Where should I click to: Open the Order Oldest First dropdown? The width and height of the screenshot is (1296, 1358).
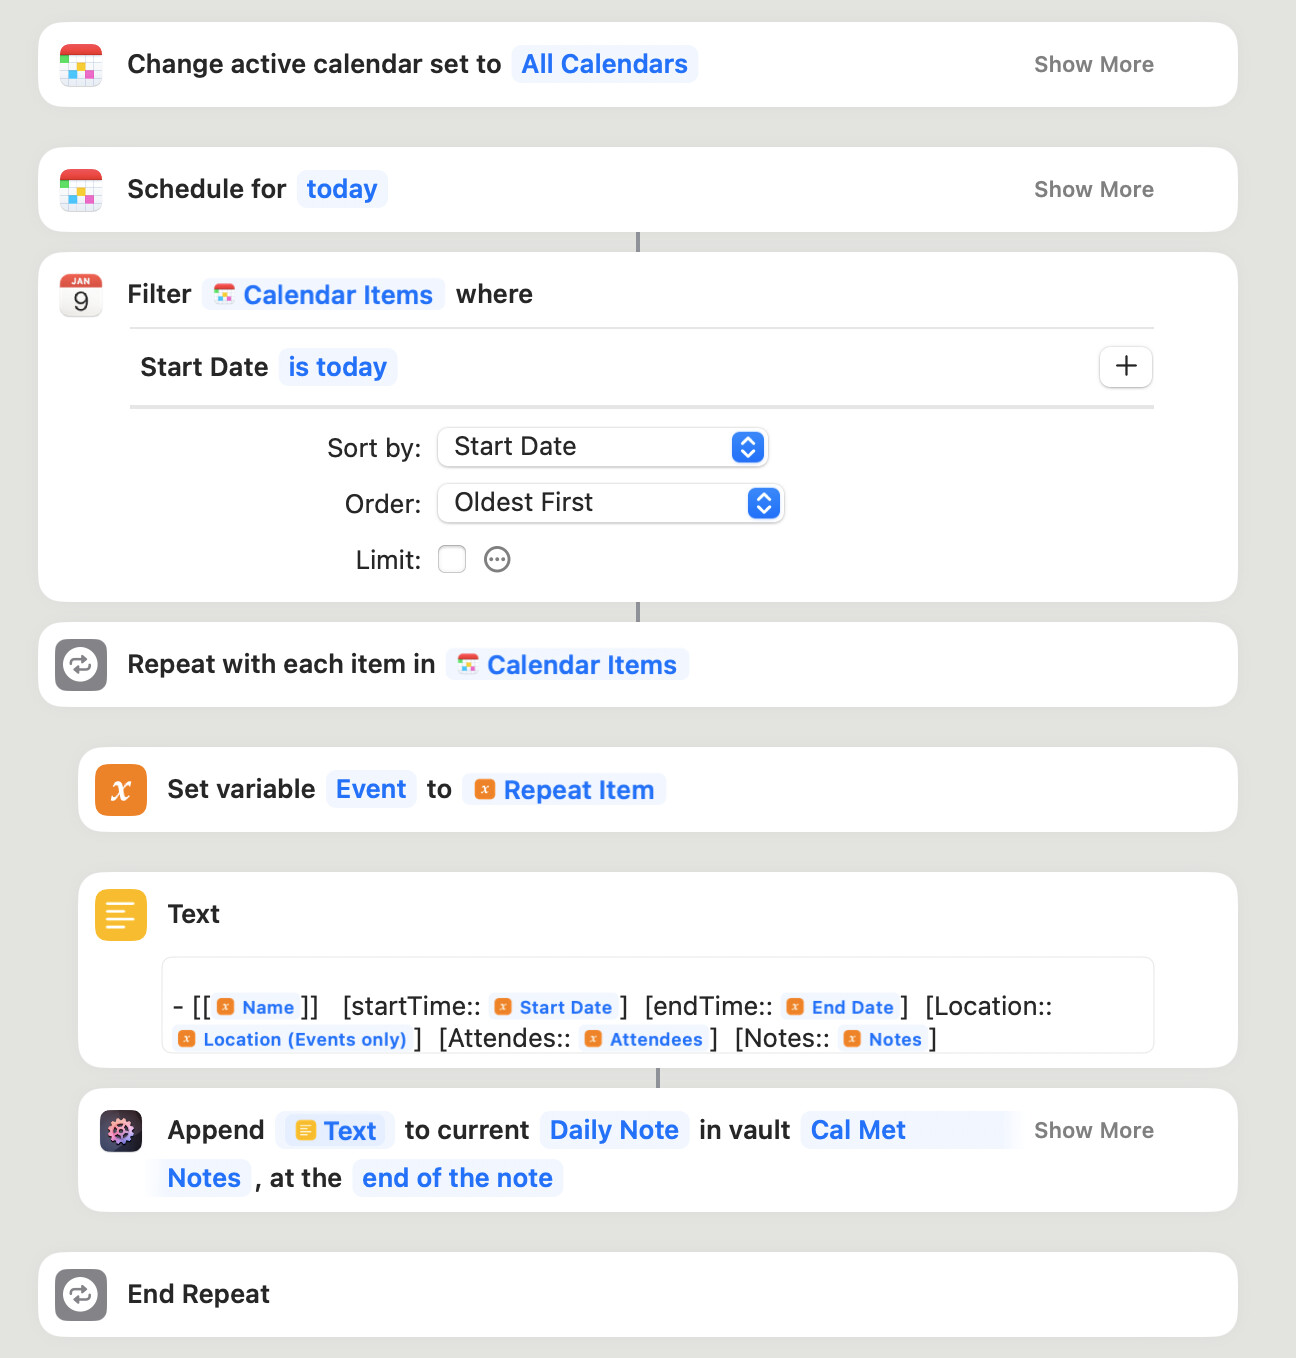point(610,503)
